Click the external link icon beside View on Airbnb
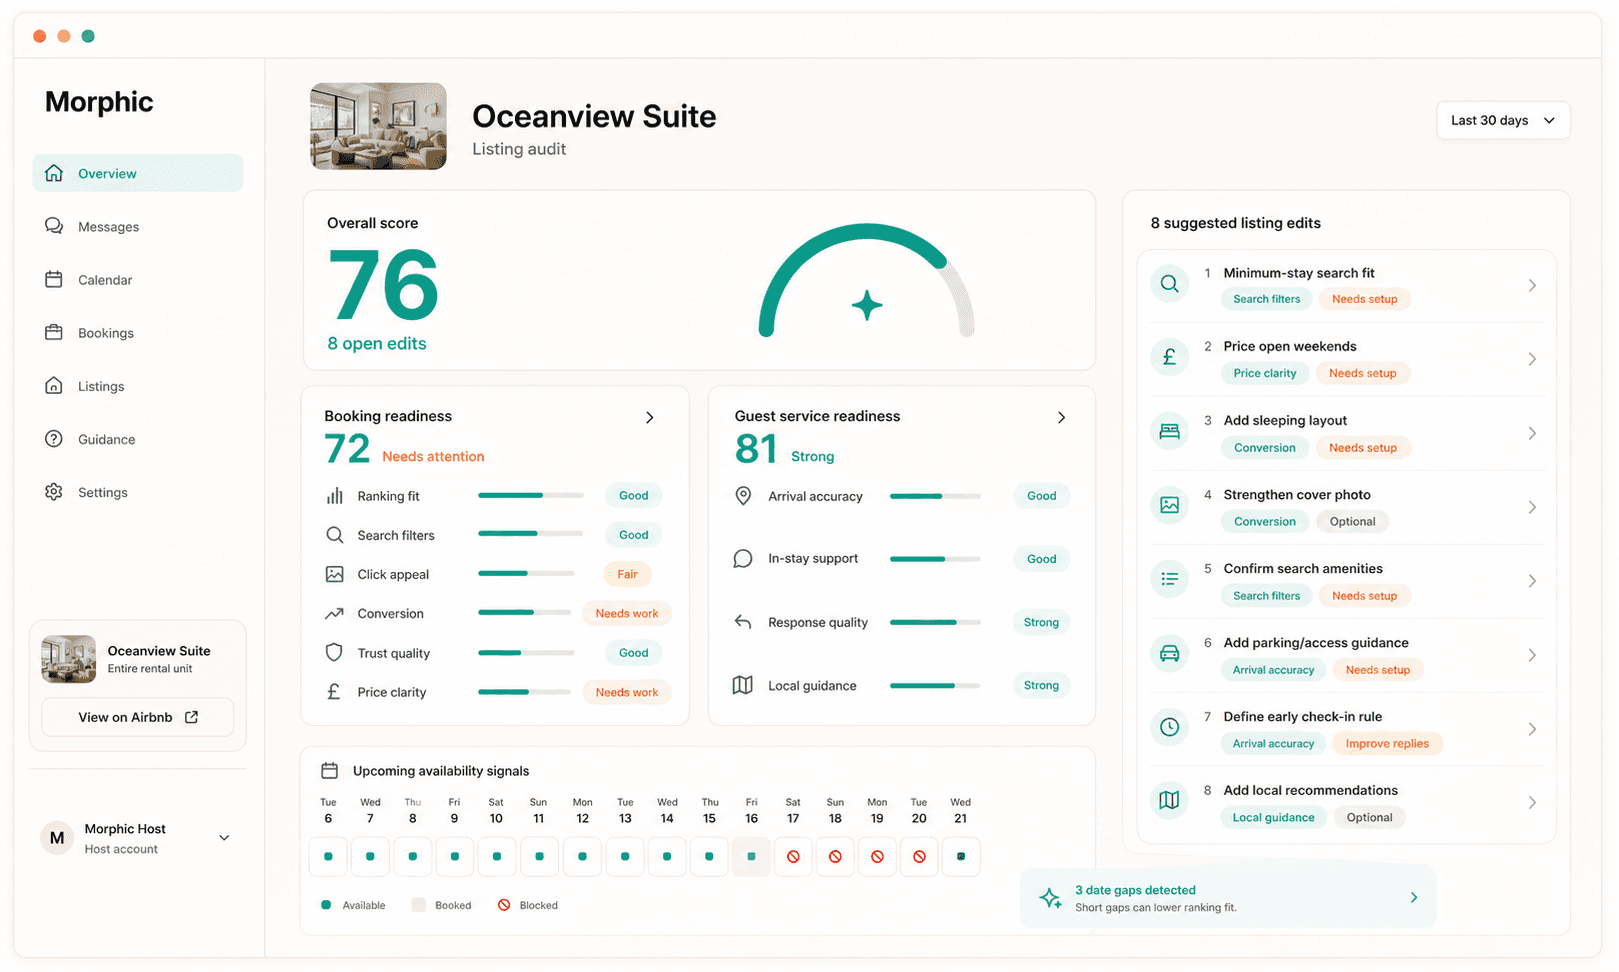The width and height of the screenshot is (1619, 972). click(x=192, y=717)
